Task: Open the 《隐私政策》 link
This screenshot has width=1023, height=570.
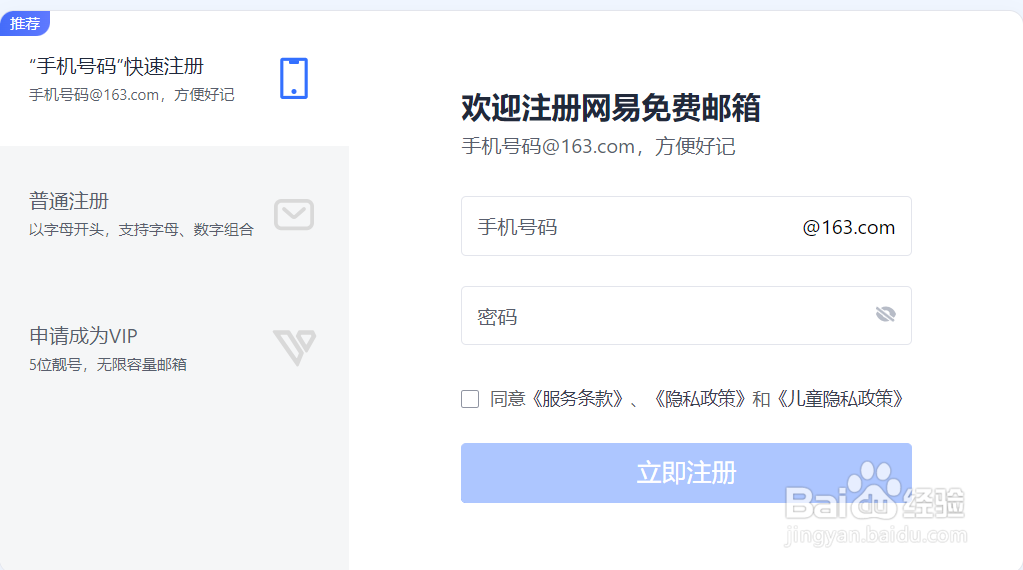Action: click(699, 398)
